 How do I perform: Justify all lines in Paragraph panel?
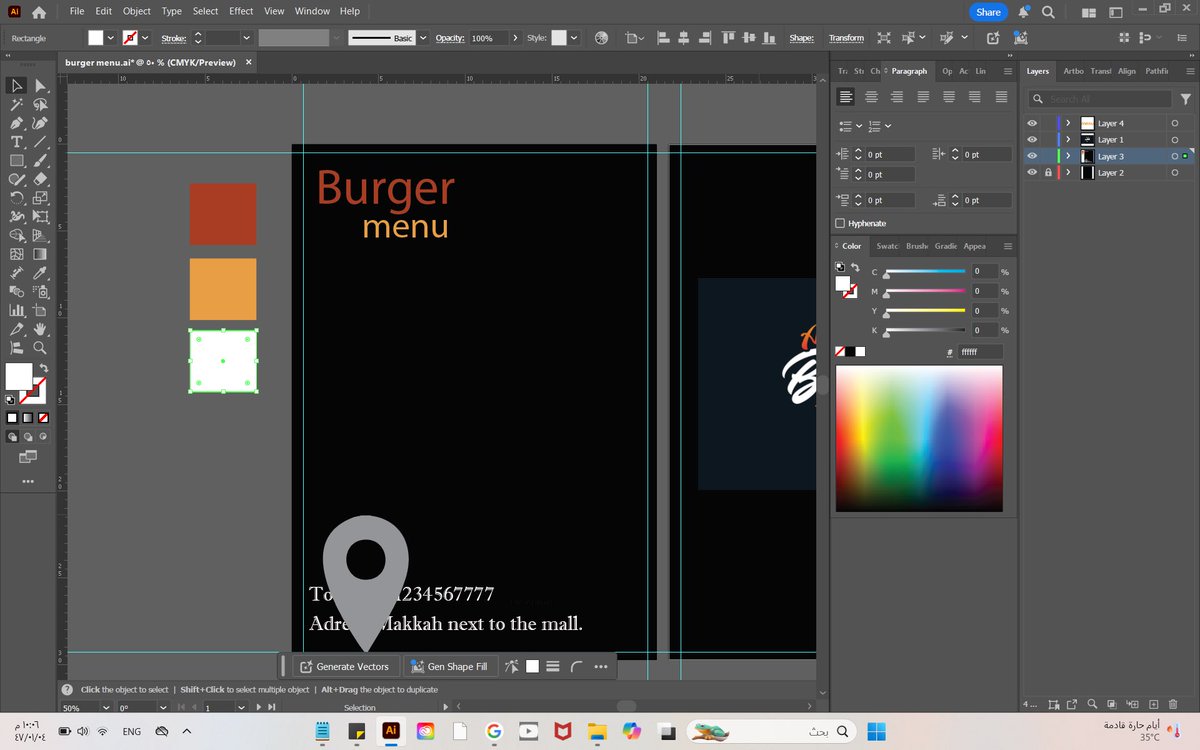[1000, 97]
